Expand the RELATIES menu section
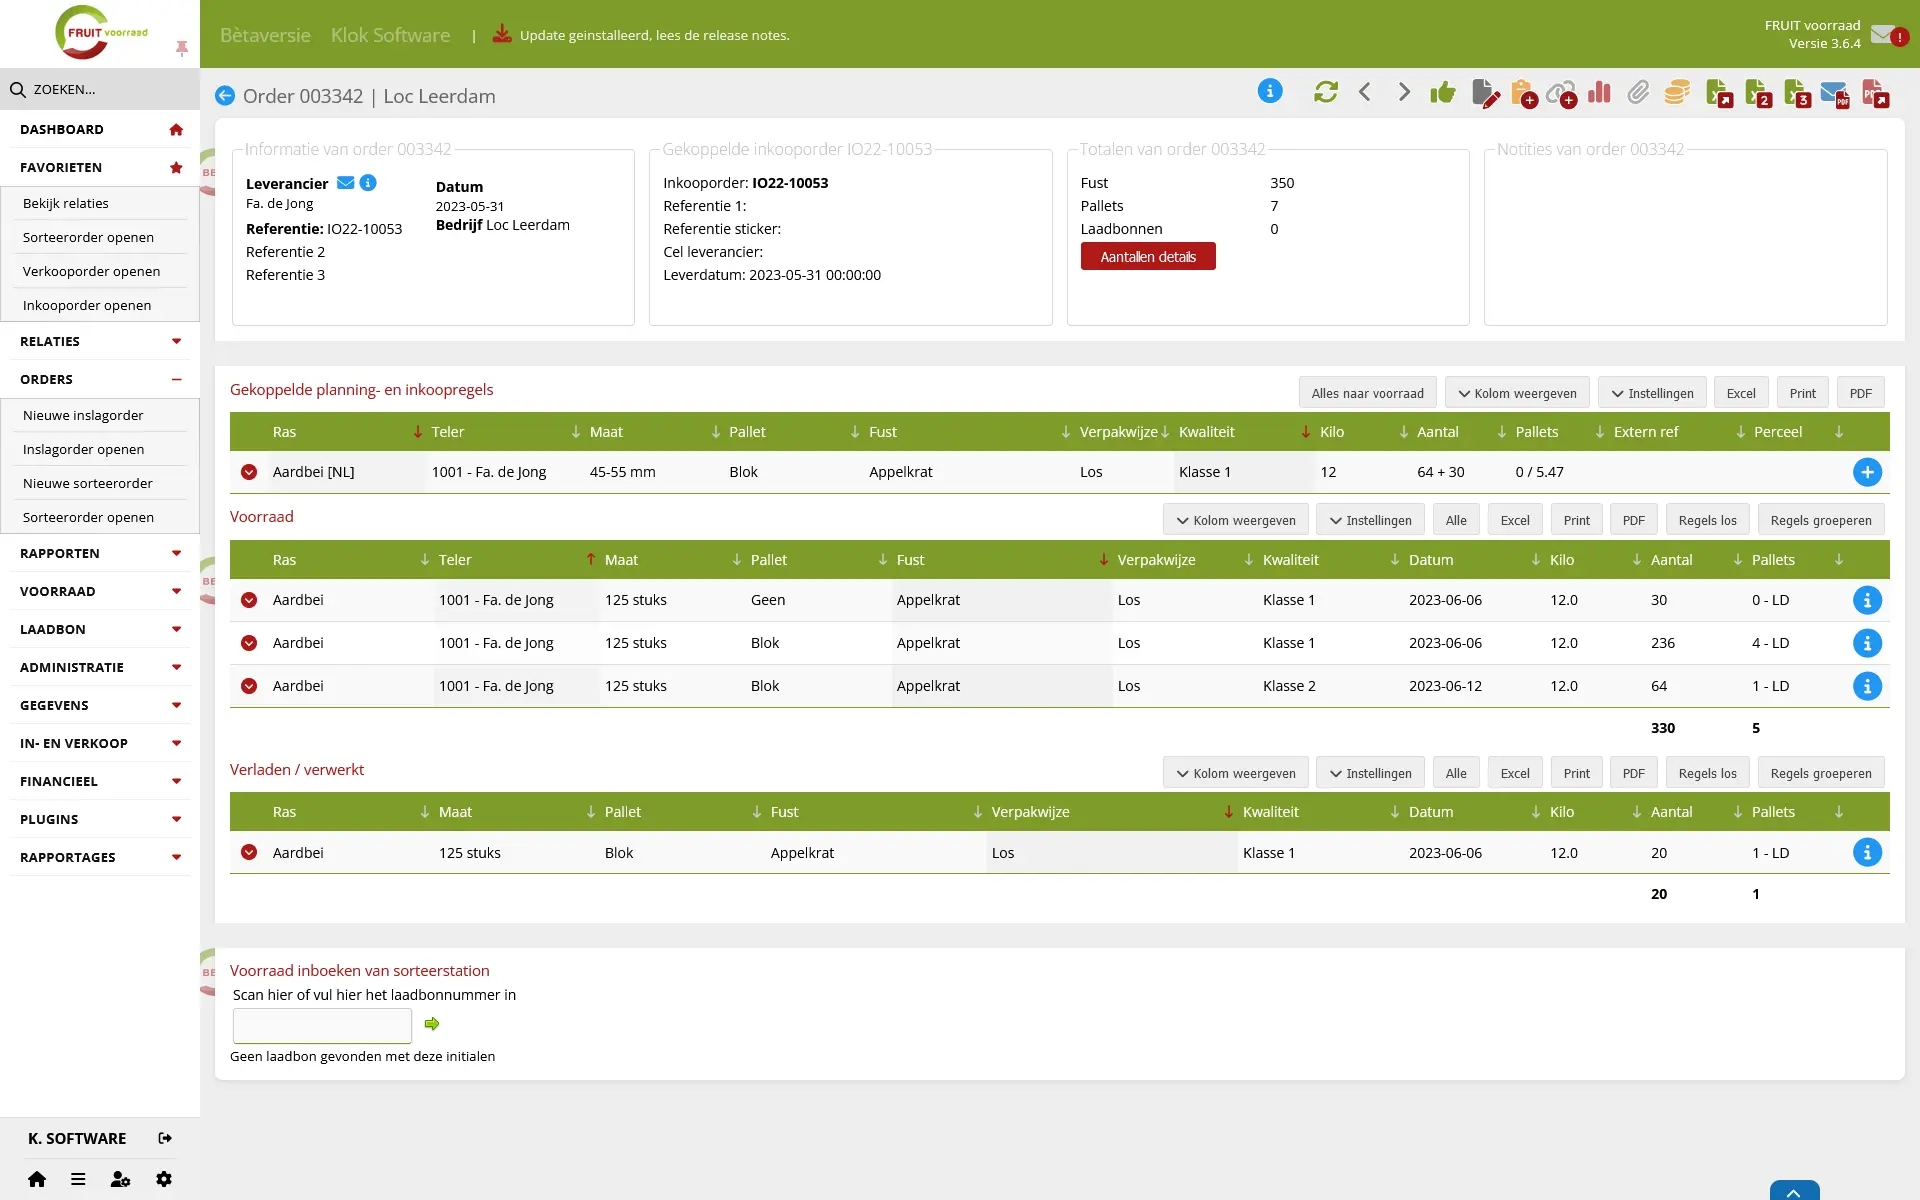The width and height of the screenshot is (1920, 1200). coord(100,341)
